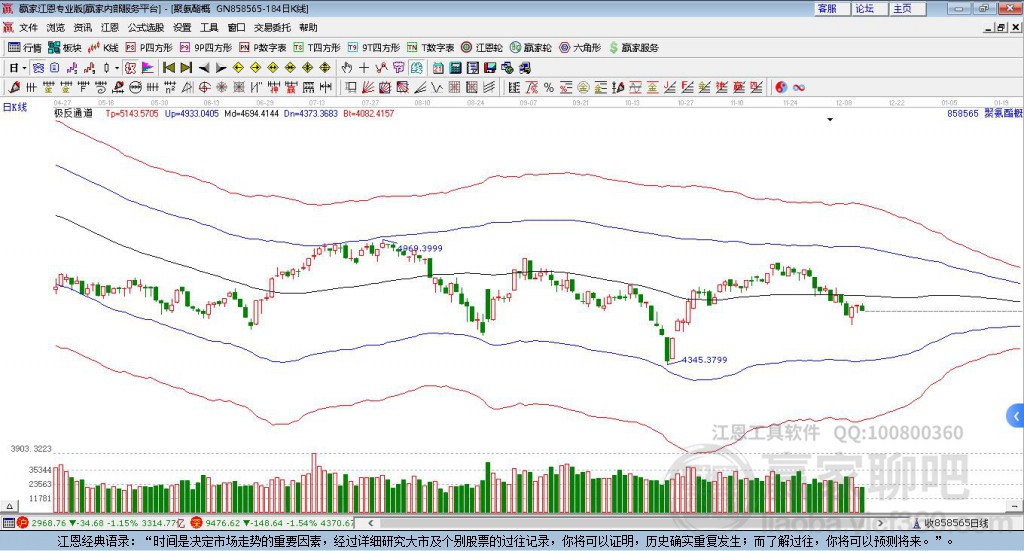Select the percent % retracement tool
This screenshot has height=551, width=1024.
coord(549,87)
